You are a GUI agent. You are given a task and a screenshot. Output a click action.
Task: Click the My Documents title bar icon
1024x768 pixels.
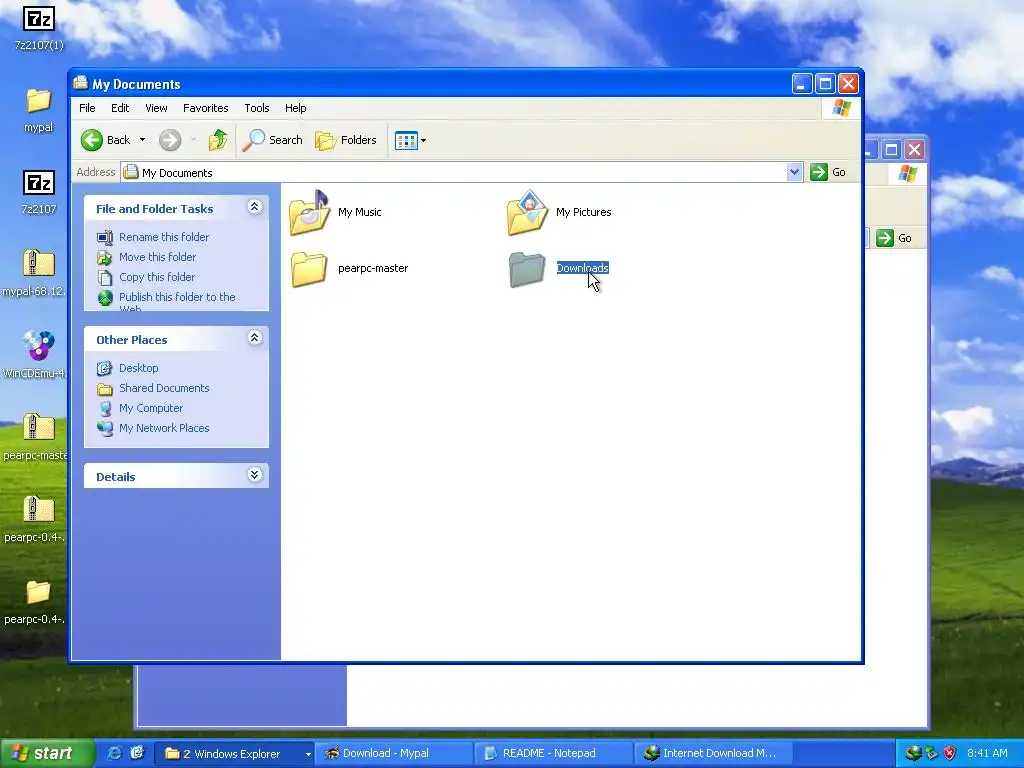81,83
